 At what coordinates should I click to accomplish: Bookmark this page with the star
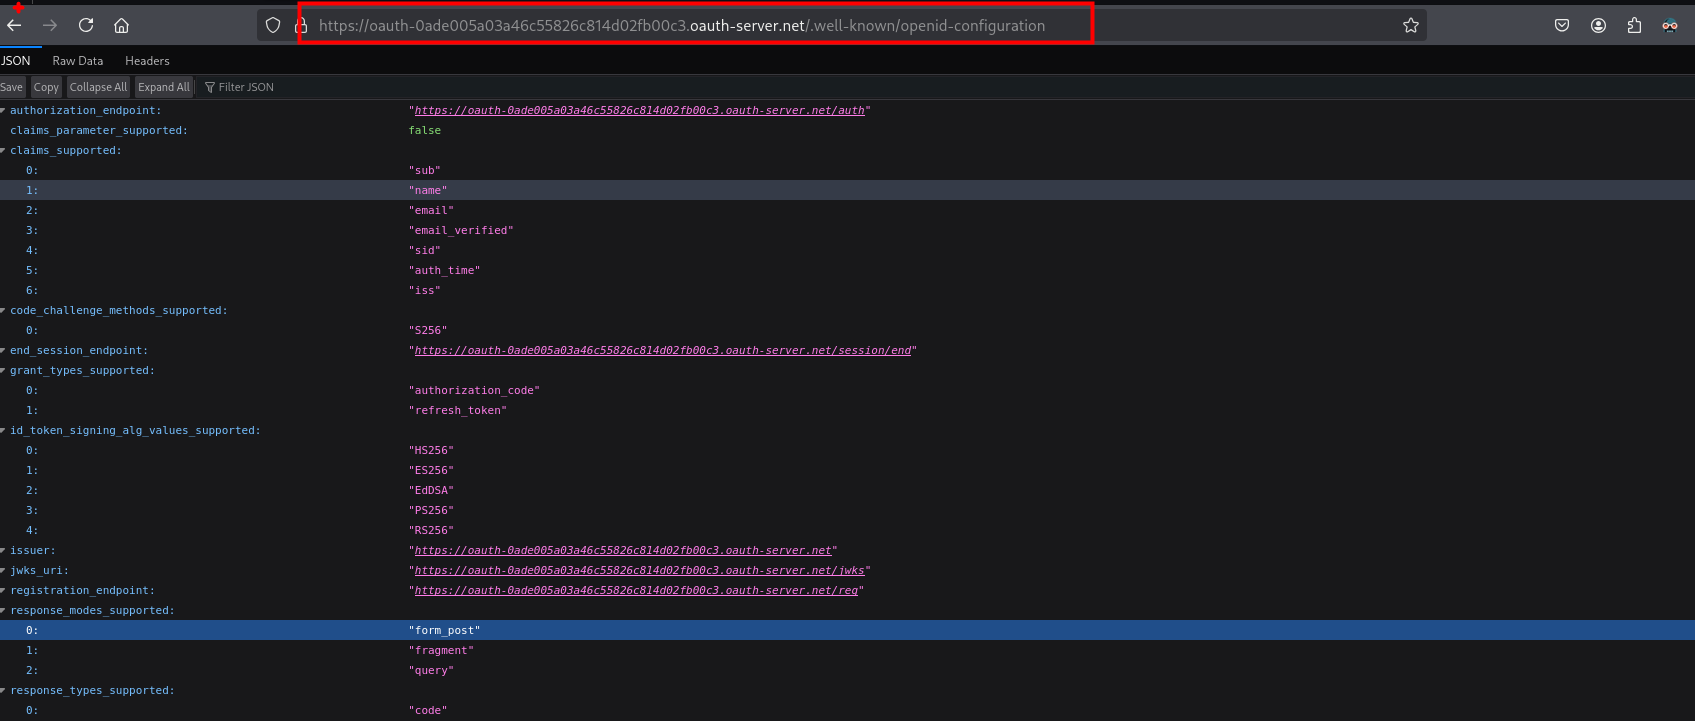[x=1410, y=25]
